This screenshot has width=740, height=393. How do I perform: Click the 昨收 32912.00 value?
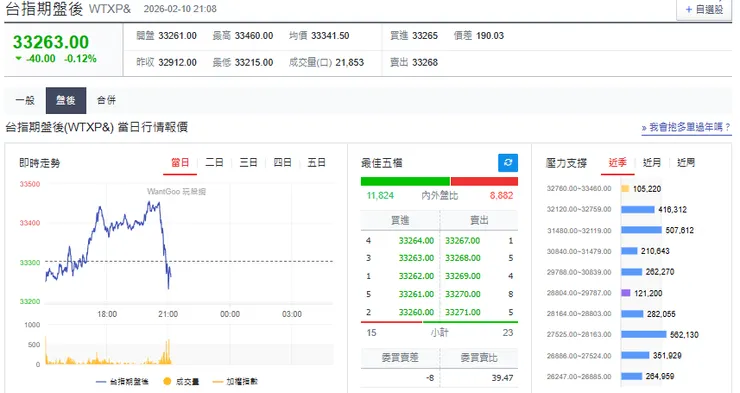(177, 62)
